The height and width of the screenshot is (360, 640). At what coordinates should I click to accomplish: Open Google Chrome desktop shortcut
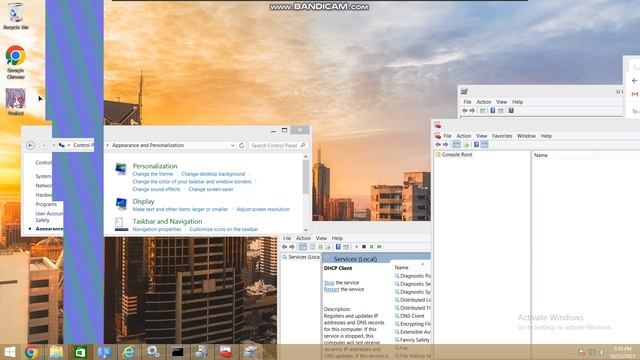tap(16, 61)
